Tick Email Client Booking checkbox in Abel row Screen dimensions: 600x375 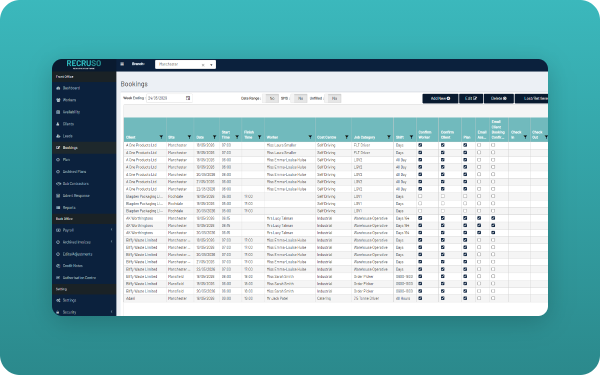click(493, 298)
